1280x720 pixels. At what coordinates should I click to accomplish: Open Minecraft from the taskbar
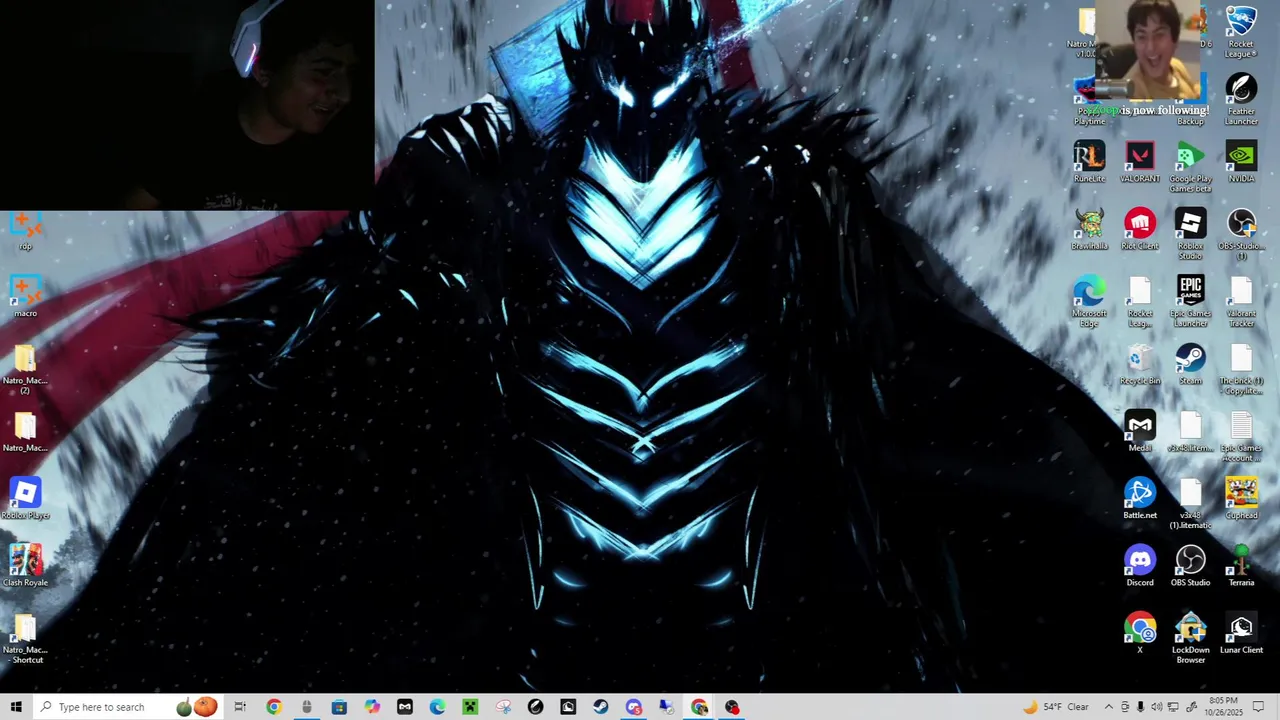(x=470, y=707)
